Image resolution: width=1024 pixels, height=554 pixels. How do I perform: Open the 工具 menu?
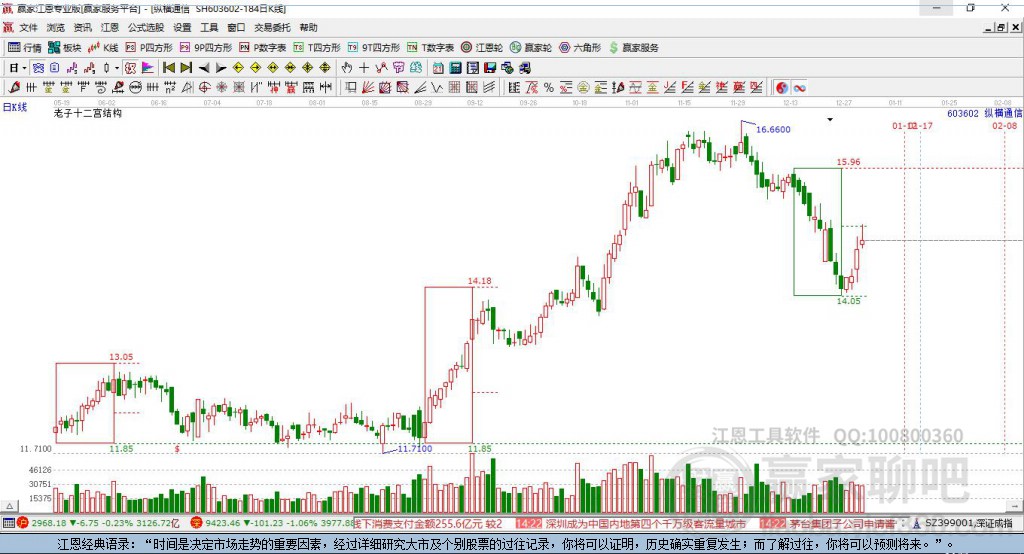209,27
